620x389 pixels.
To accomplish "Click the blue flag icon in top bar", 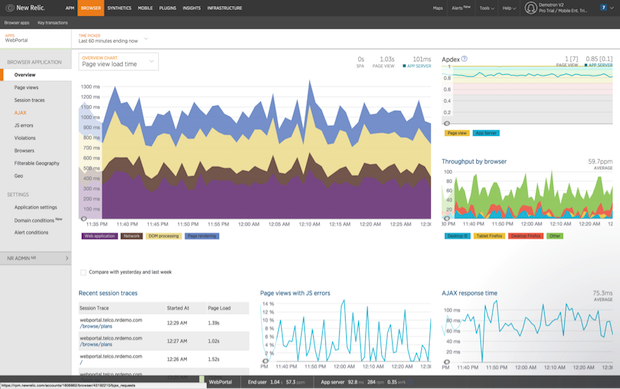I will (603, 8).
